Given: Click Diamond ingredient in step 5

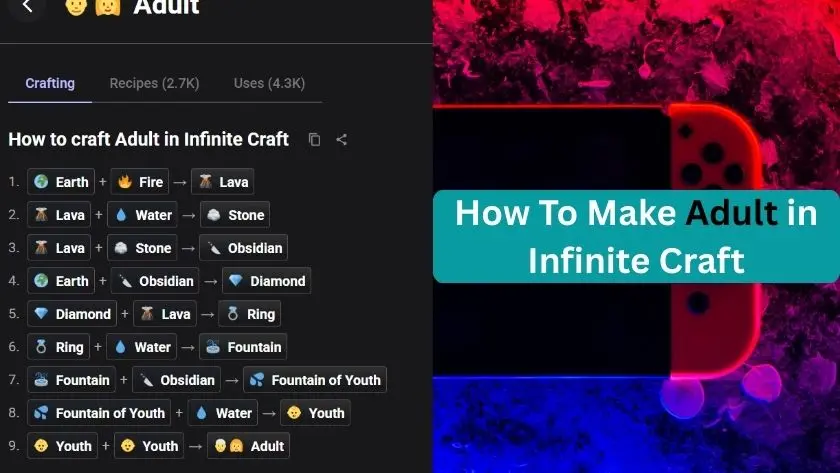Looking at the screenshot, I should [x=72, y=314].
